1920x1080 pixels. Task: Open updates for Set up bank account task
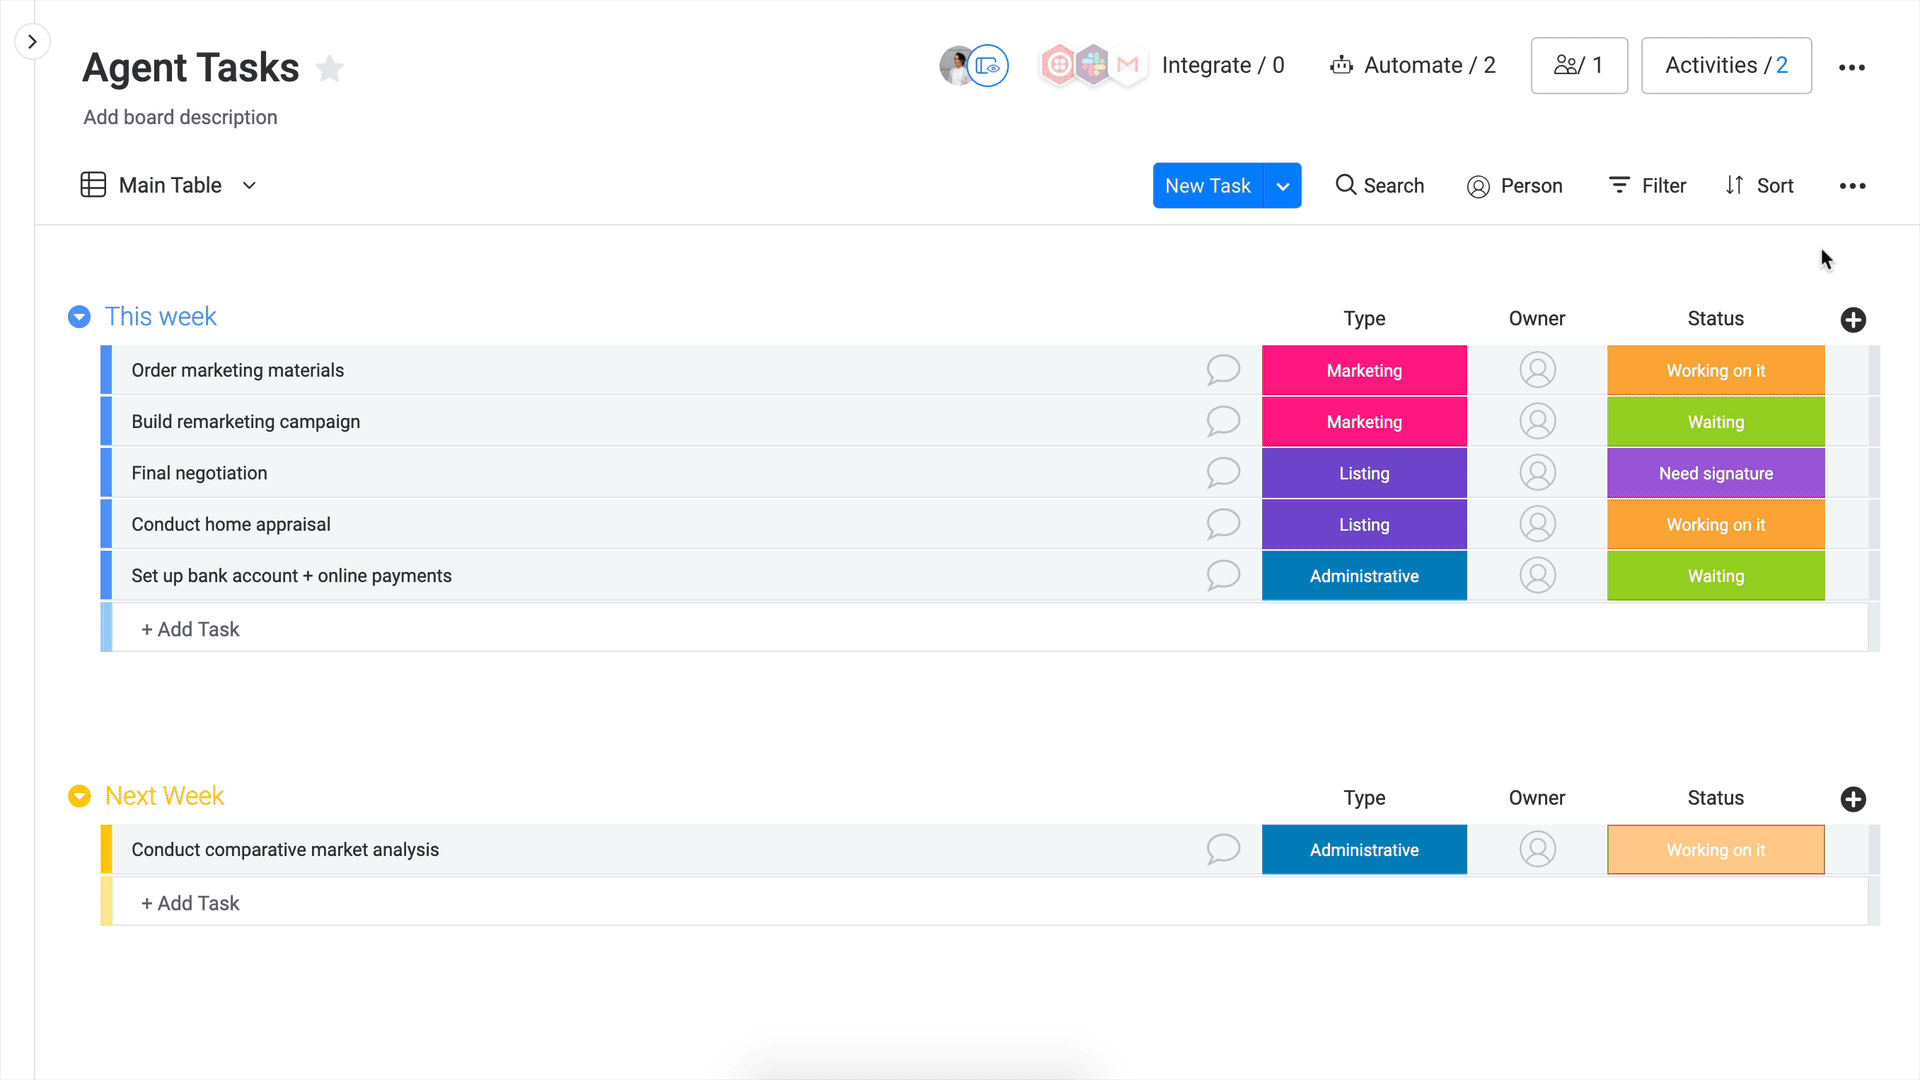[1222, 576]
